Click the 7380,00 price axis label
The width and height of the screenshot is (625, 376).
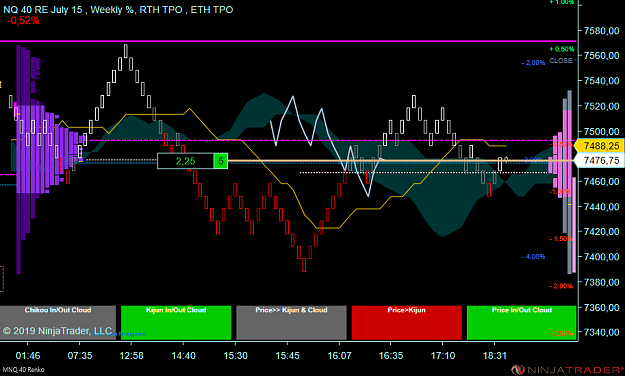[601, 282]
